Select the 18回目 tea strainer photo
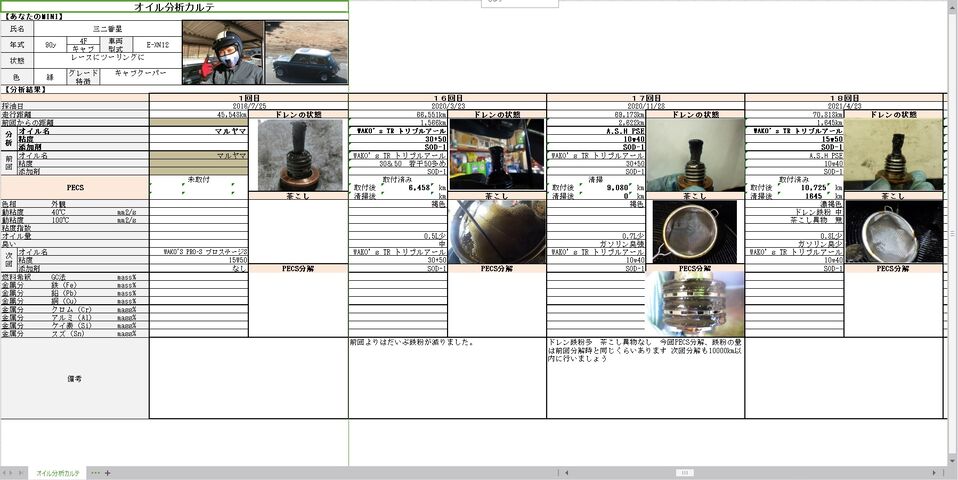 [x=894, y=231]
